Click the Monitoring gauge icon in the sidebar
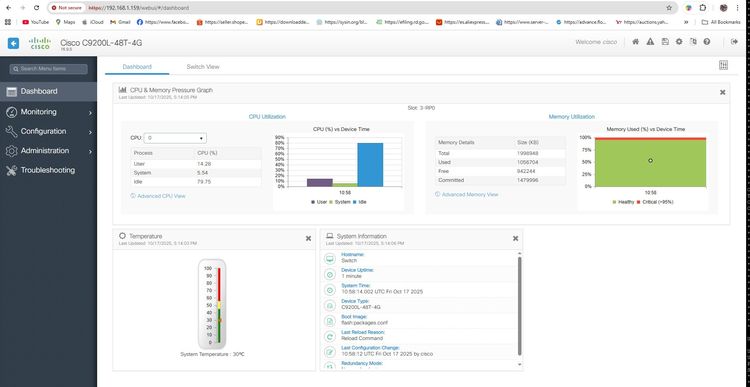This screenshot has width=750, height=387. pos(11,112)
